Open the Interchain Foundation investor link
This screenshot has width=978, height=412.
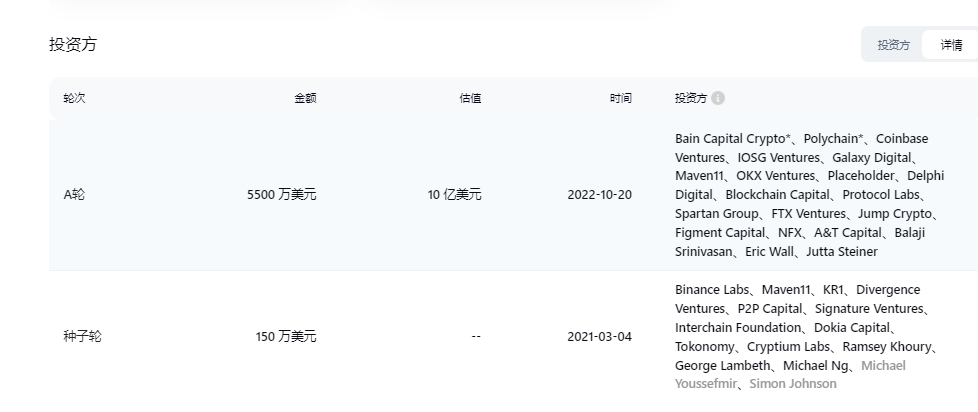pyautogui.click(x=738, y=327)
